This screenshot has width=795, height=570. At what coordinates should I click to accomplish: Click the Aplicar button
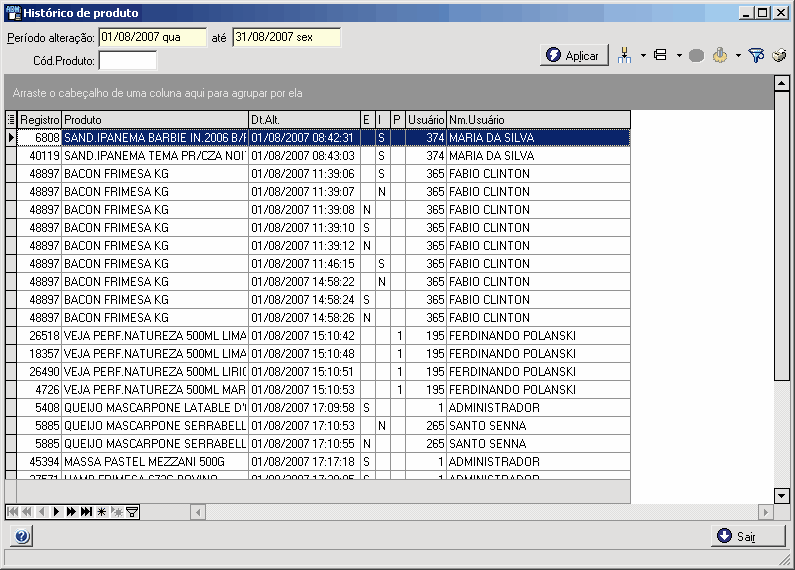tap(574, 55)
